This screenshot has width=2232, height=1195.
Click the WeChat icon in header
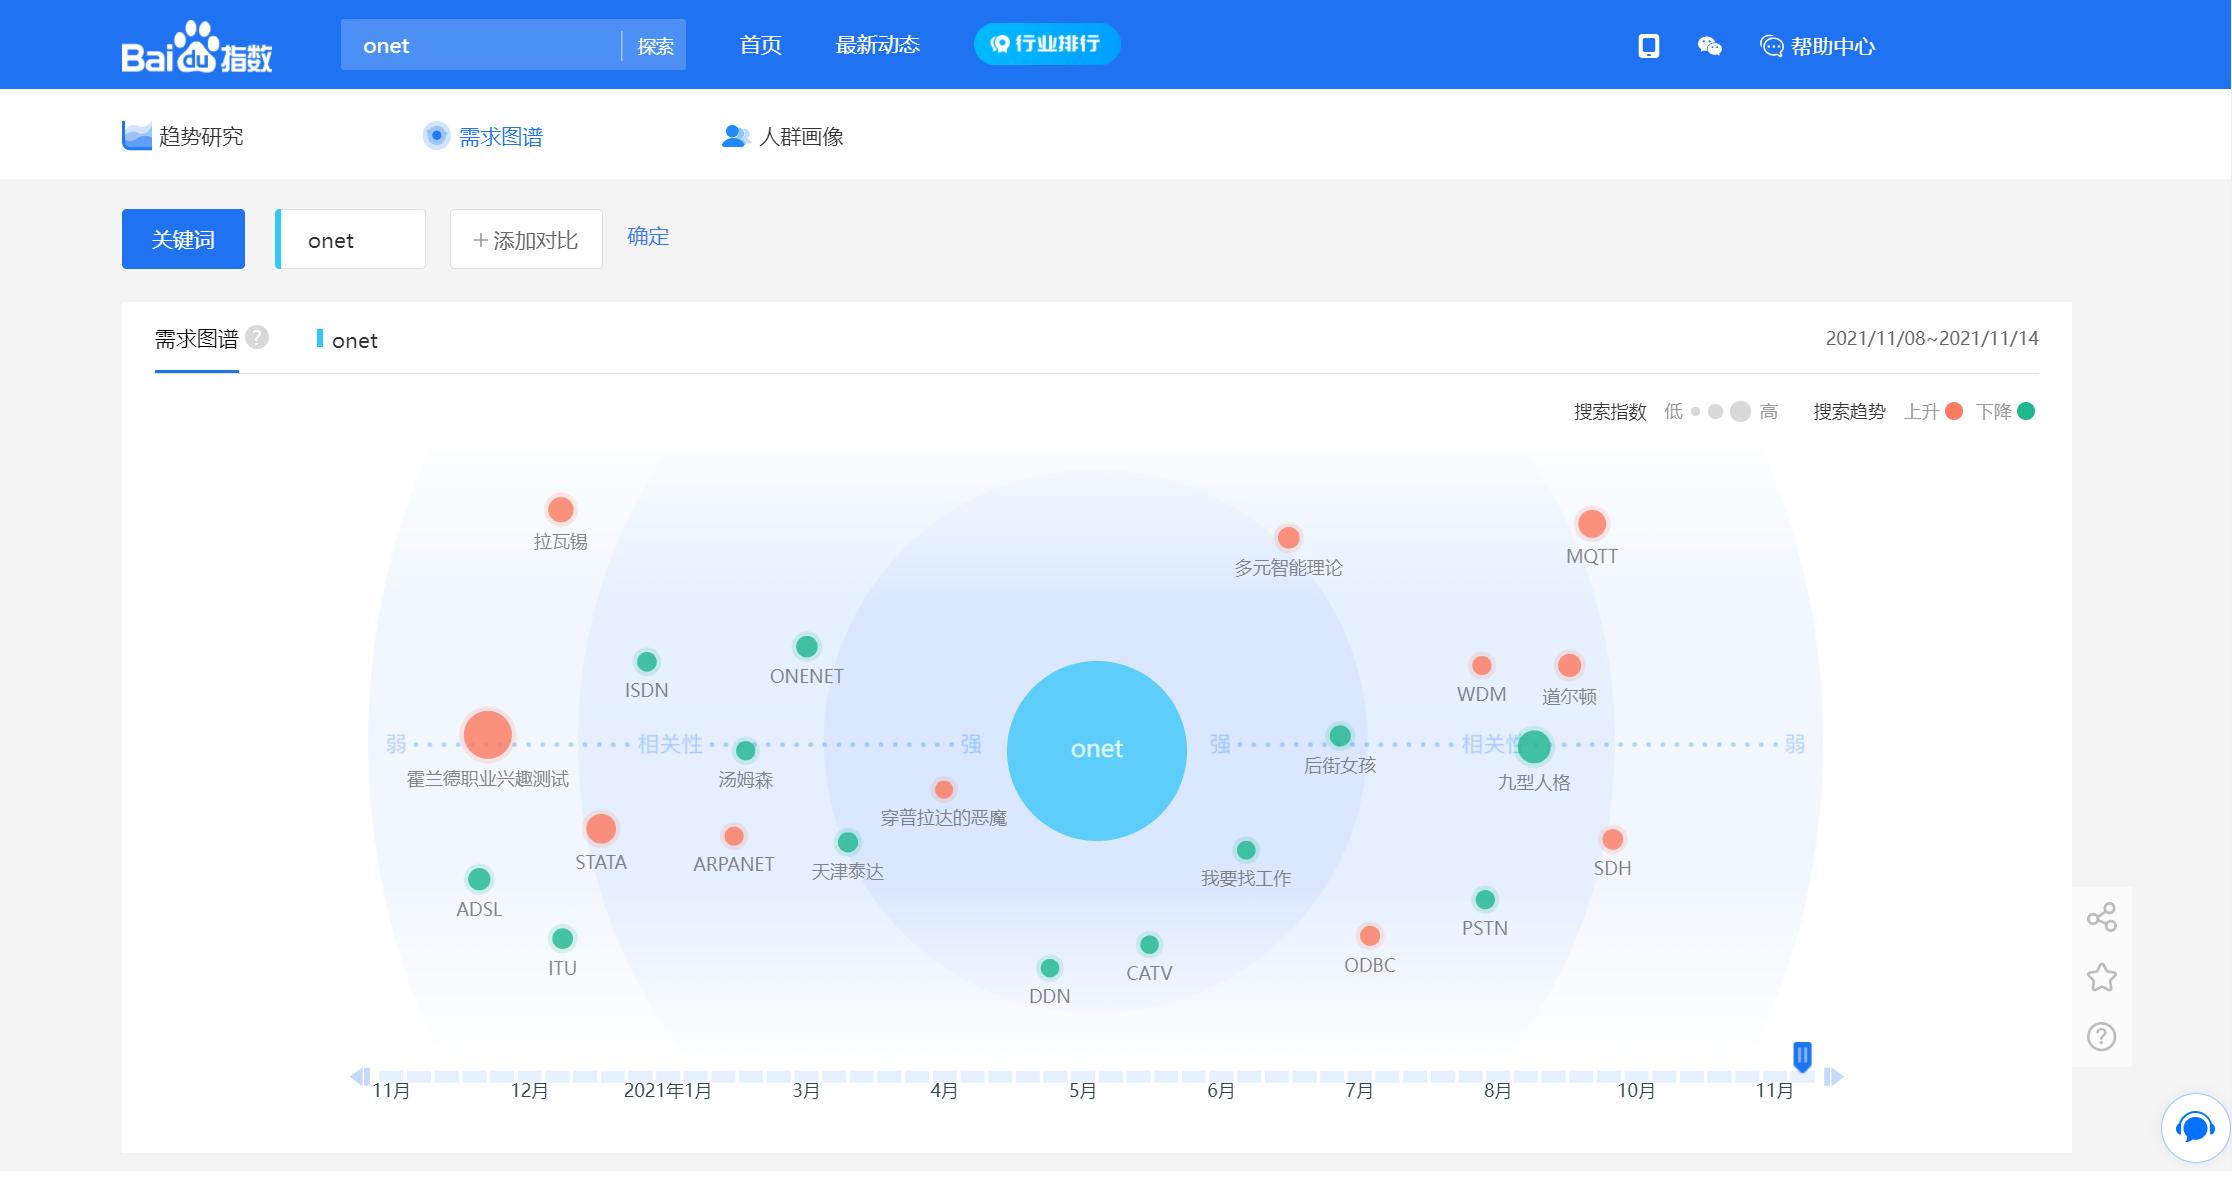point(1710,46)
